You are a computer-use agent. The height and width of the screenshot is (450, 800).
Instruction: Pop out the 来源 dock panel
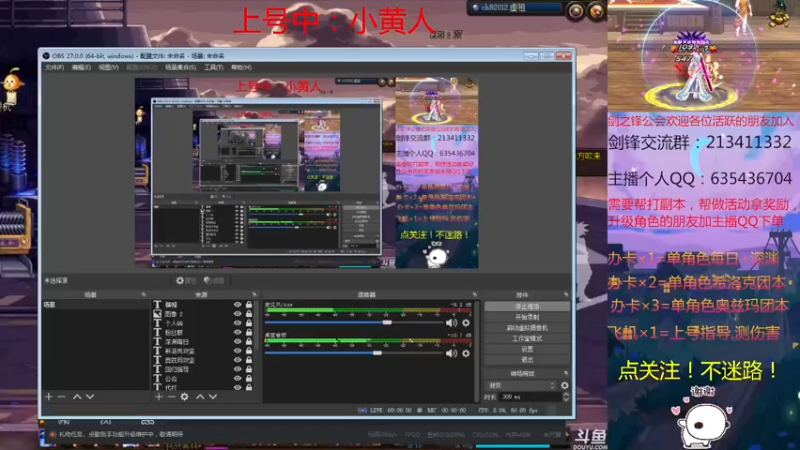pyautogui.click(x=254, y=295)
